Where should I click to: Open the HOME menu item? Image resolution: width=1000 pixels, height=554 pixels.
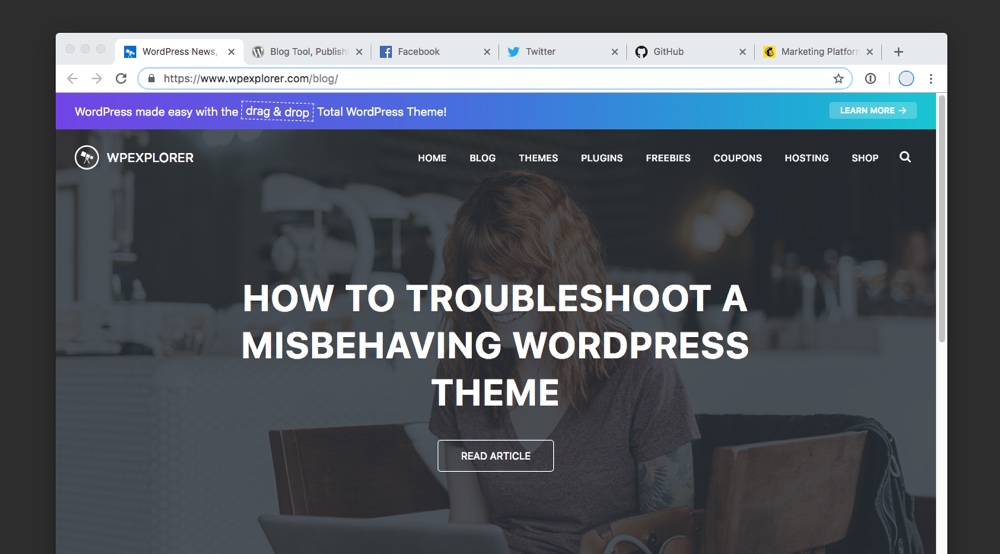[432, 158]
